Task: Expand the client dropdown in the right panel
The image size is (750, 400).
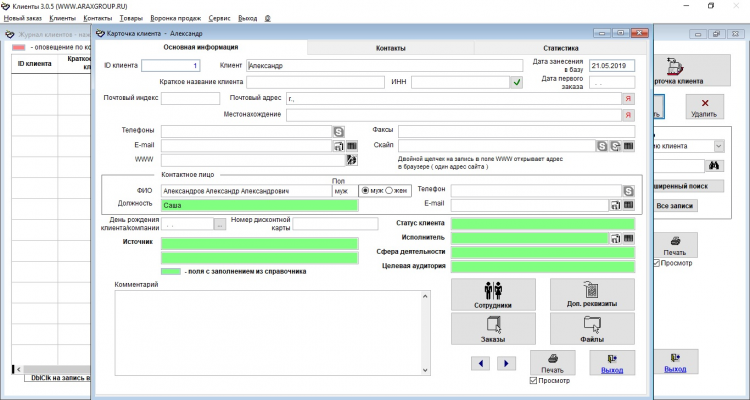Action: pos(718,145)
